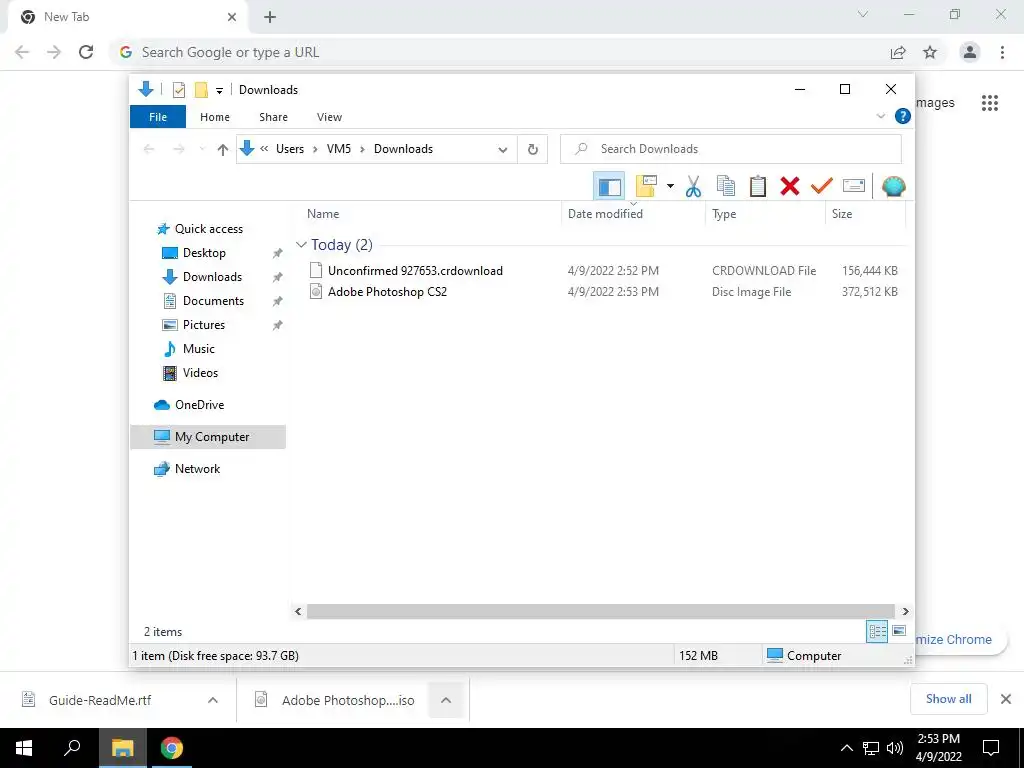
Task: Click the red X Delete icon
Action: tap(790, 187)
